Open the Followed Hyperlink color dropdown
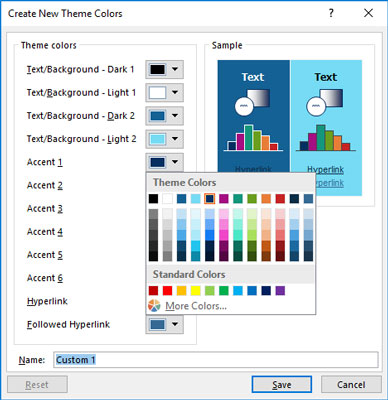Image resolution: width=388 pixels, height=400 pixels. coord(165,324)
